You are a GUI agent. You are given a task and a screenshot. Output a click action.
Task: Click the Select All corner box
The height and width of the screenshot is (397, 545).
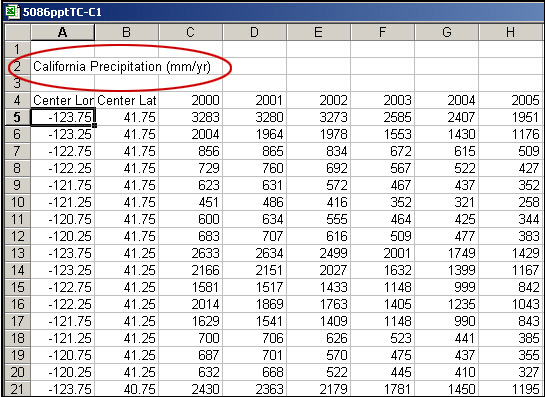[x=17, y=32]
